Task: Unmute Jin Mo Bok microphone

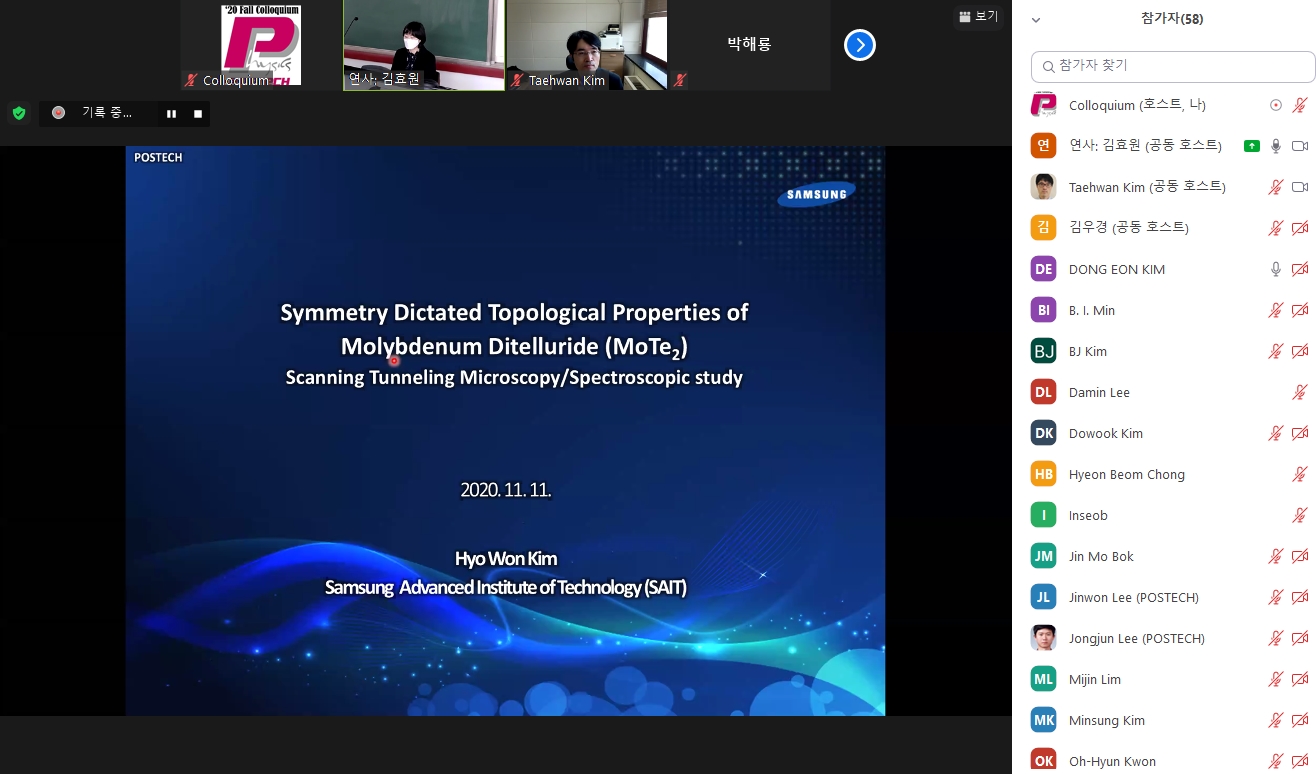Action: tap(1275, 556)
